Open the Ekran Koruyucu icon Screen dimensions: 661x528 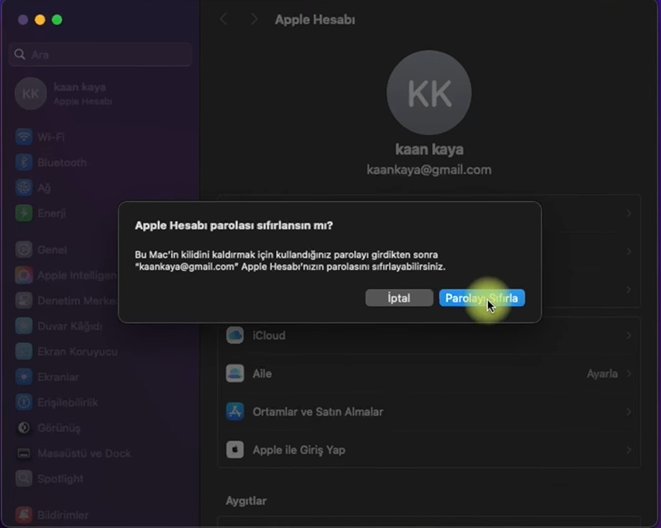click(x=24, y=351)
